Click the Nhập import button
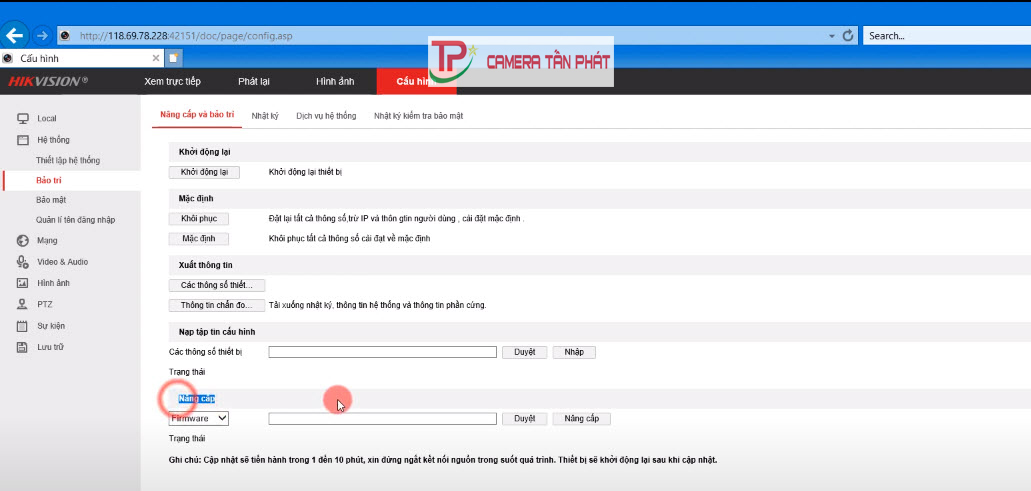 574,352
